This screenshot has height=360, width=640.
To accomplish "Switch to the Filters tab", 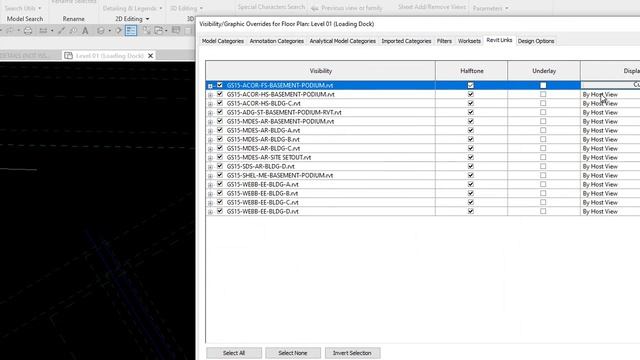I will coord(444,41).
